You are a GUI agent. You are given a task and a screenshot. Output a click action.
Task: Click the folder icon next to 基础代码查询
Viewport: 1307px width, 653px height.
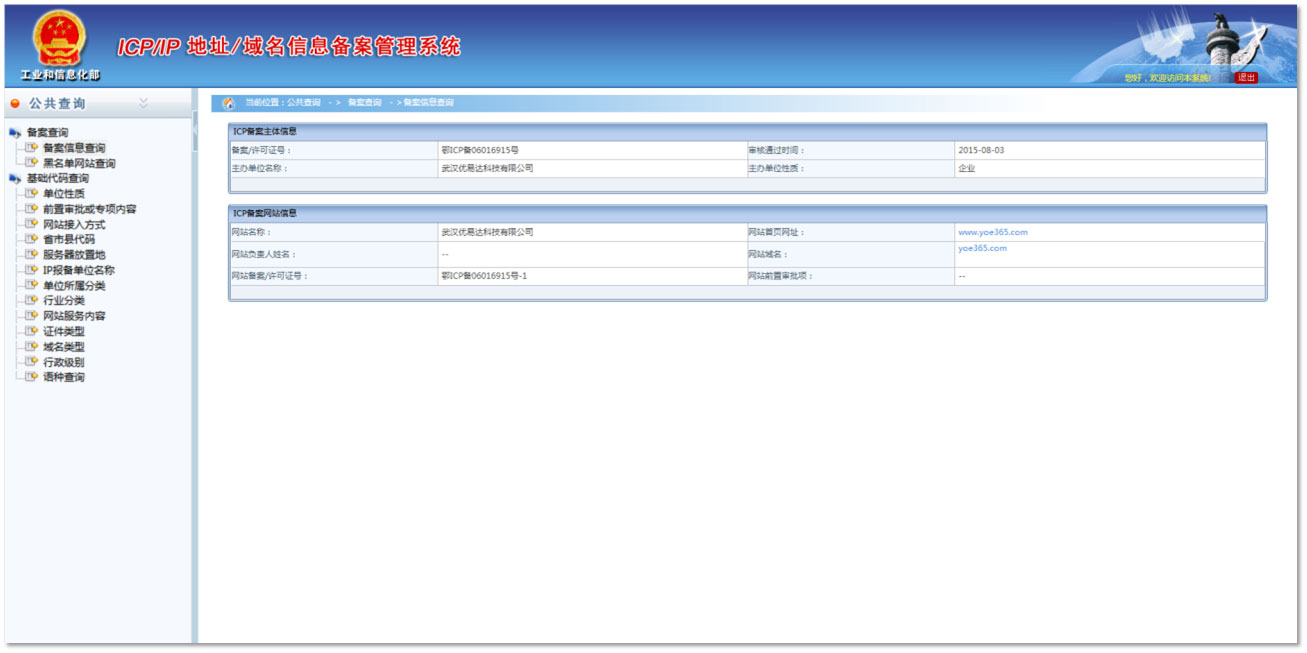(x=15, y=179)
